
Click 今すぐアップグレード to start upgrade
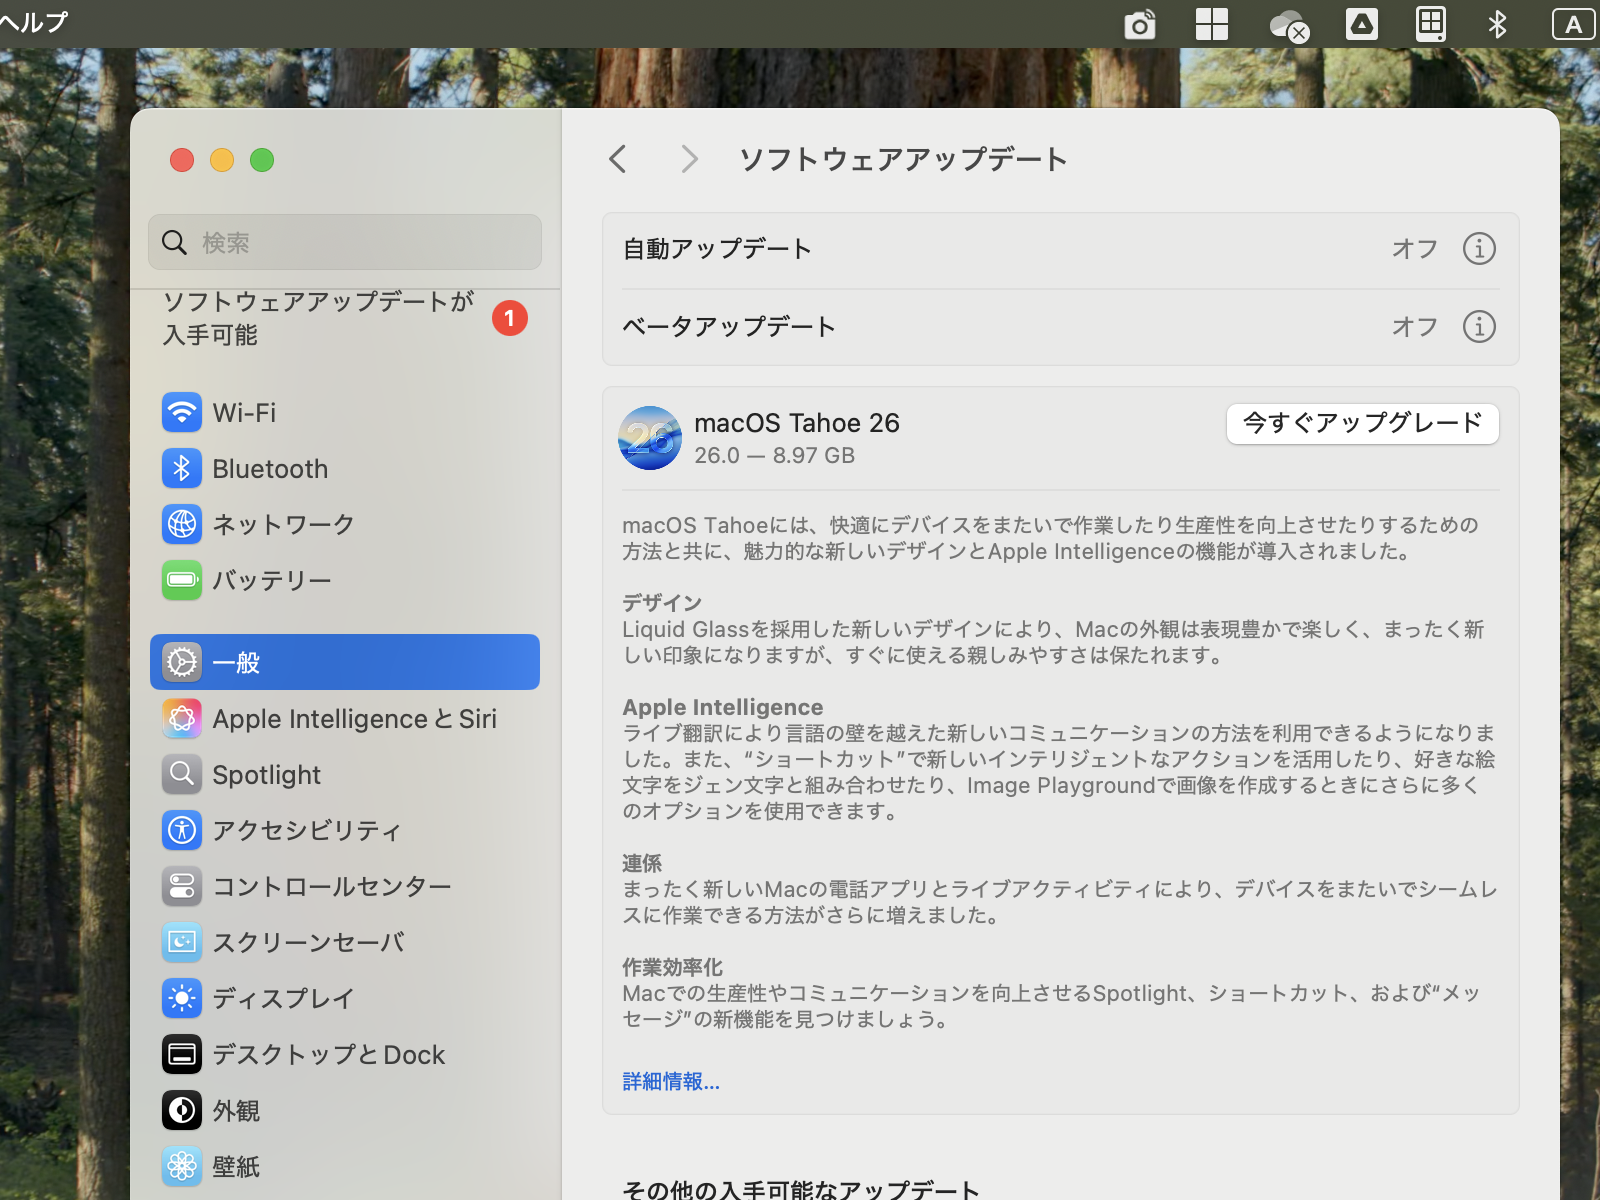click(1362, 424)
